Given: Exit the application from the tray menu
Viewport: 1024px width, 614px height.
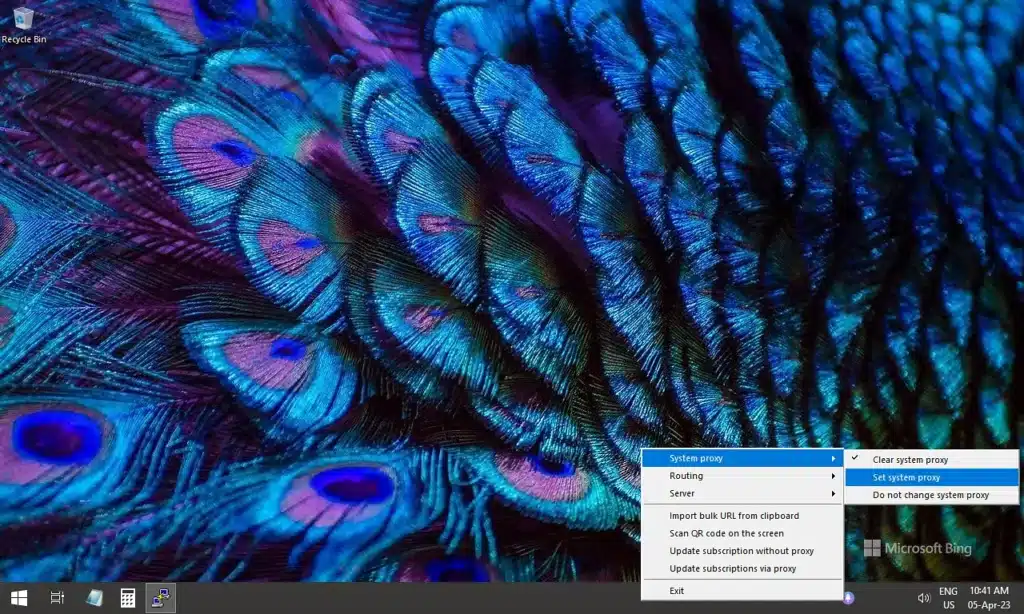Looking at the screenshot, I should click(x=743, y=591).
